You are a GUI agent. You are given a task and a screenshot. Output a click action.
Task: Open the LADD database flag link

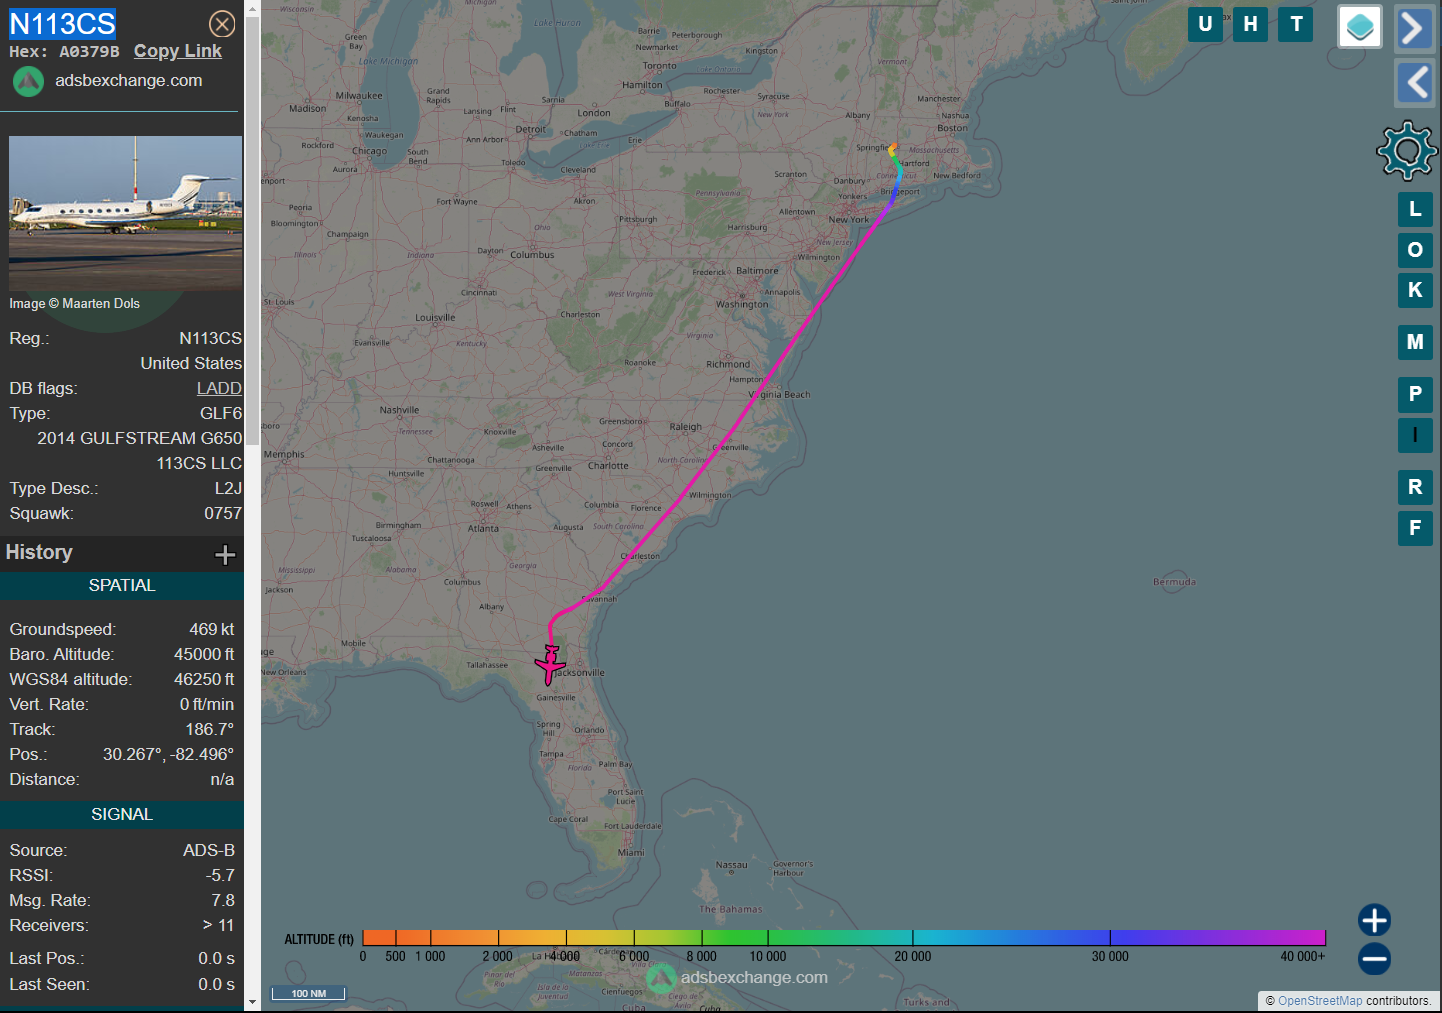tap(219, 388)
